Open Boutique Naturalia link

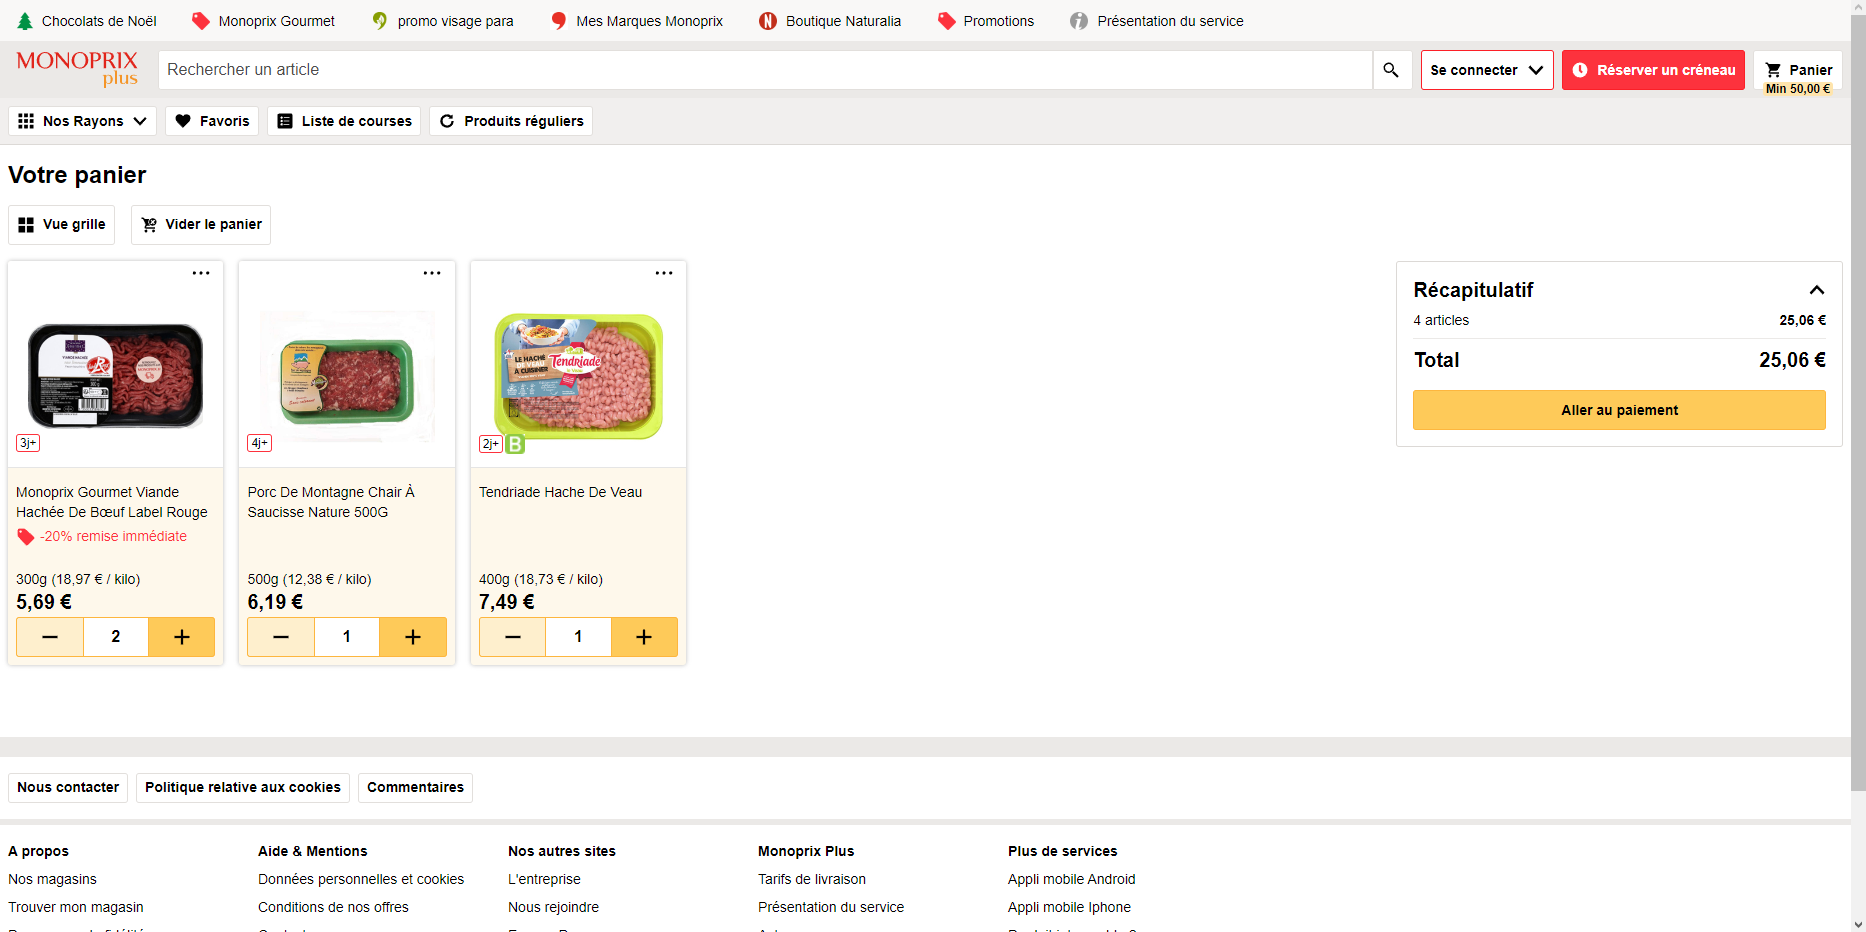830,21
